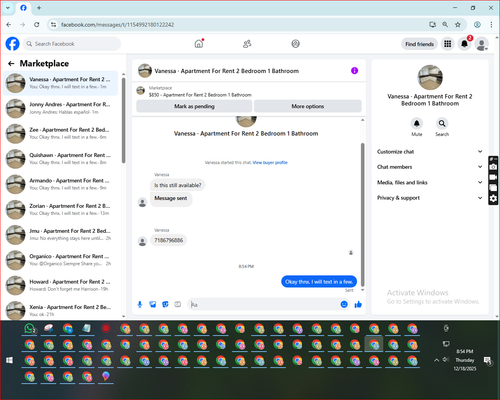Click the Search Facebook field

72,44
